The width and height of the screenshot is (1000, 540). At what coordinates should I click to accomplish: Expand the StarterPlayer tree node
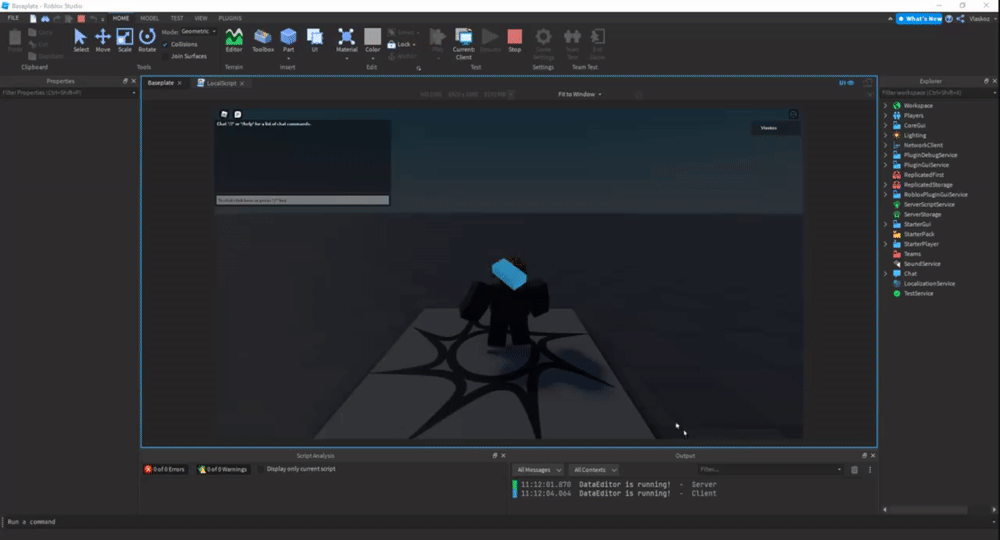pyautogui.click(x=885, y=244)
